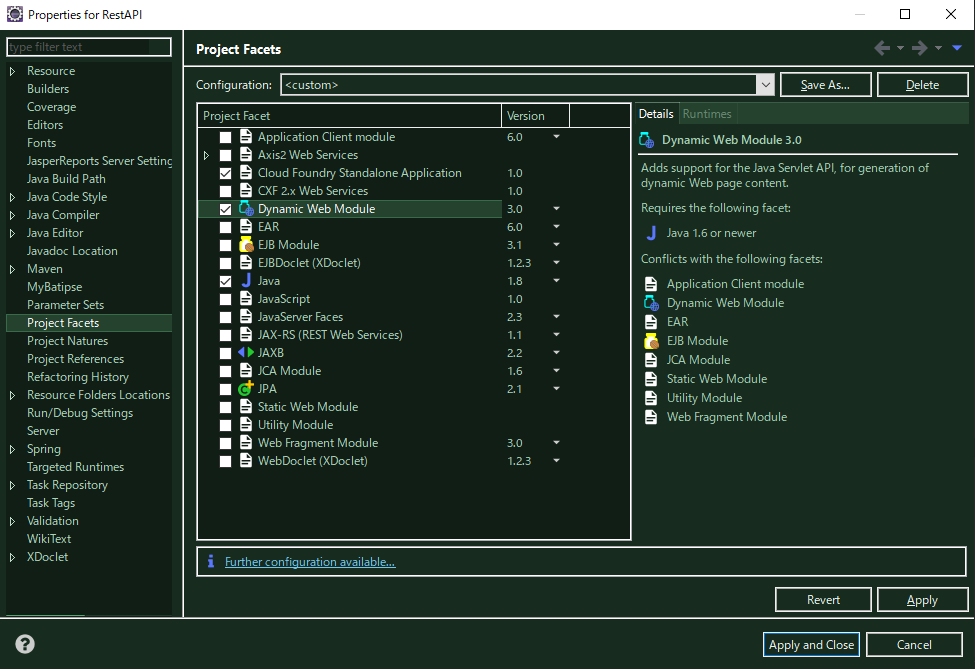Click the info icon beside further configuration

pyautogui.click(x=210, y=562)
